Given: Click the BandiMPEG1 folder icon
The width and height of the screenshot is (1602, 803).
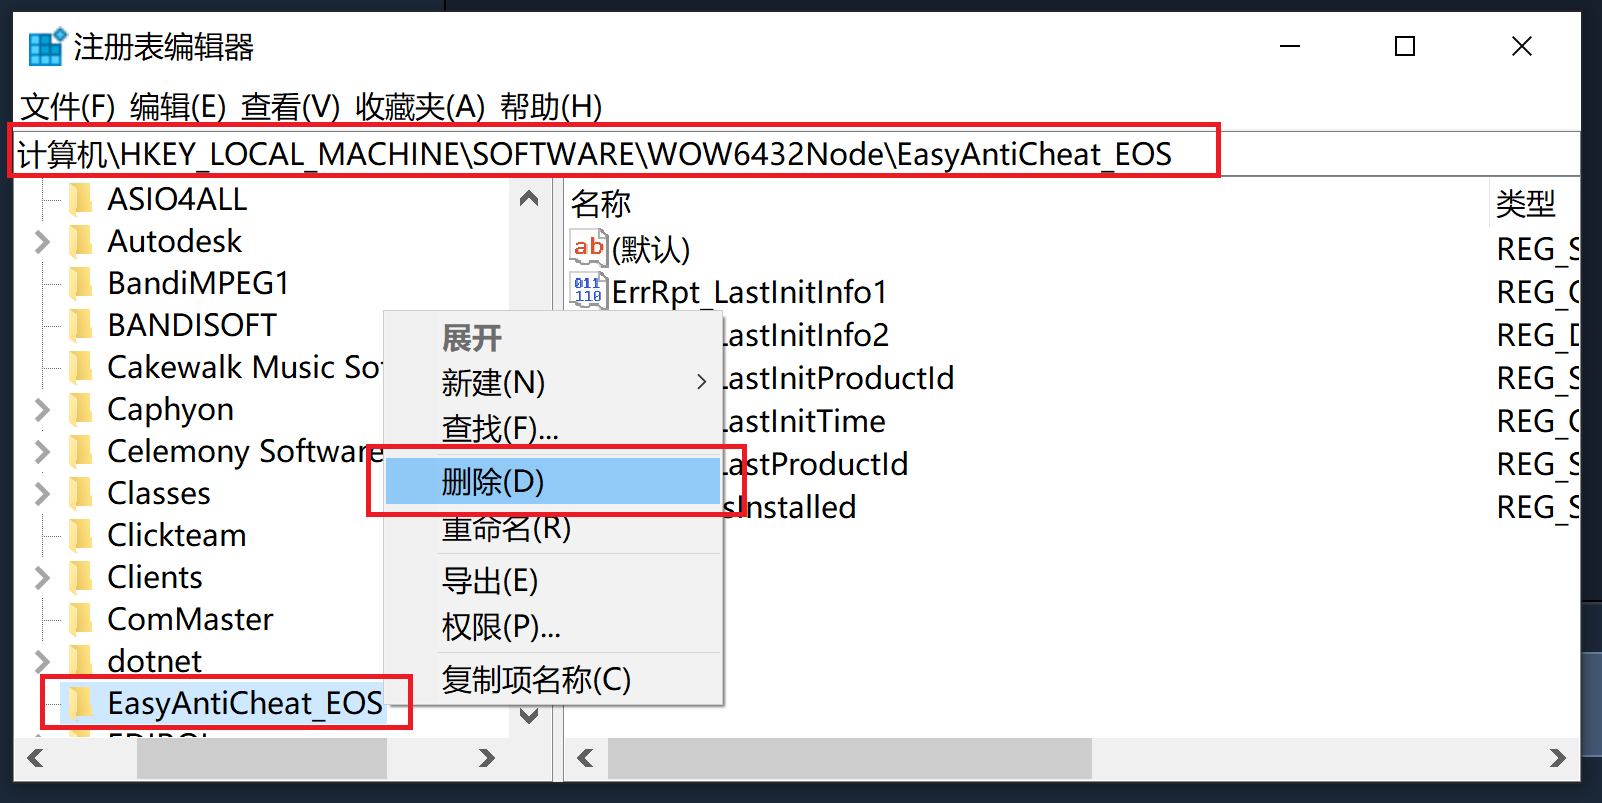Looking at the screenshot, I should click(x=81, y=283).
